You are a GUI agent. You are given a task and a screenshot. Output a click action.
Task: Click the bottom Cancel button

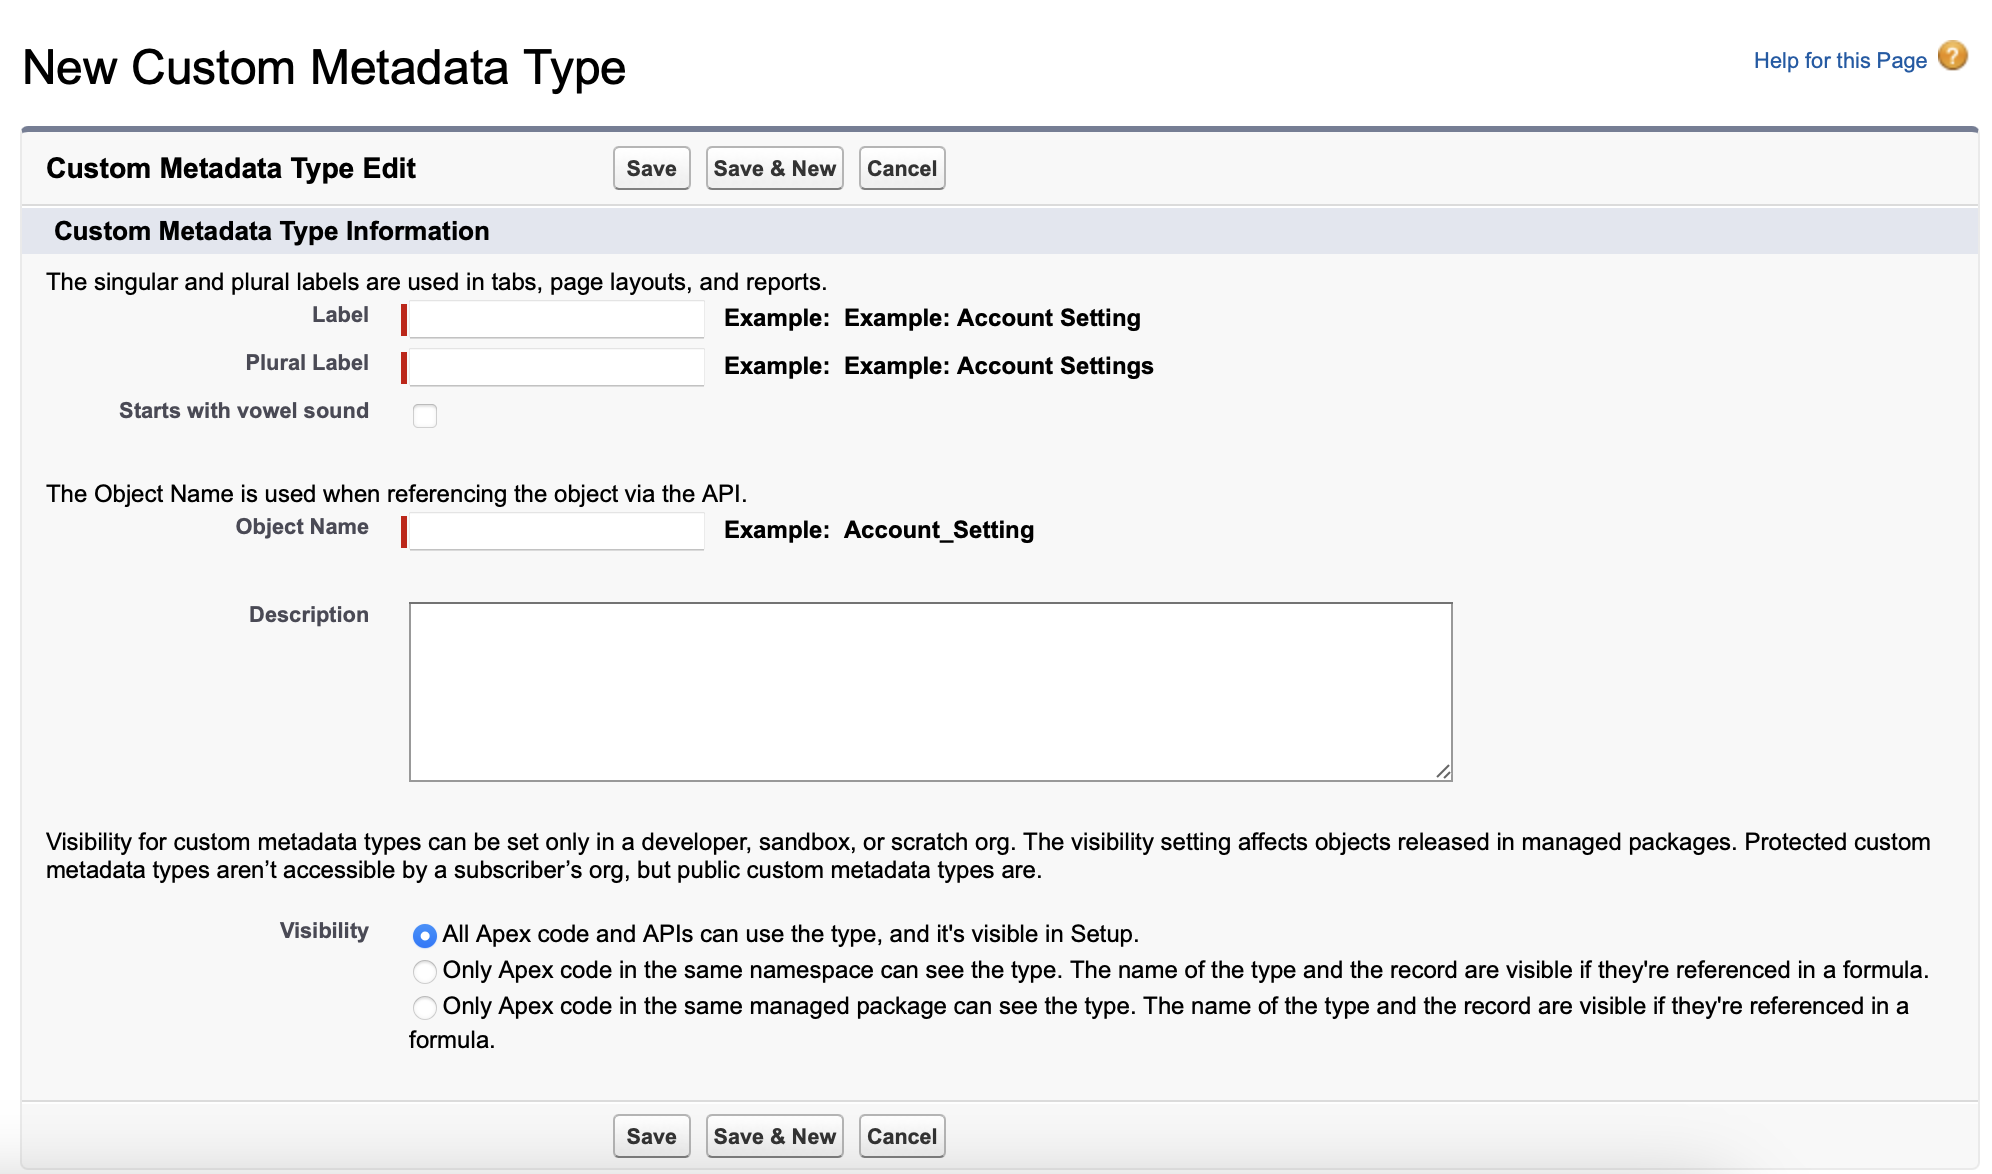point(901,1136)
